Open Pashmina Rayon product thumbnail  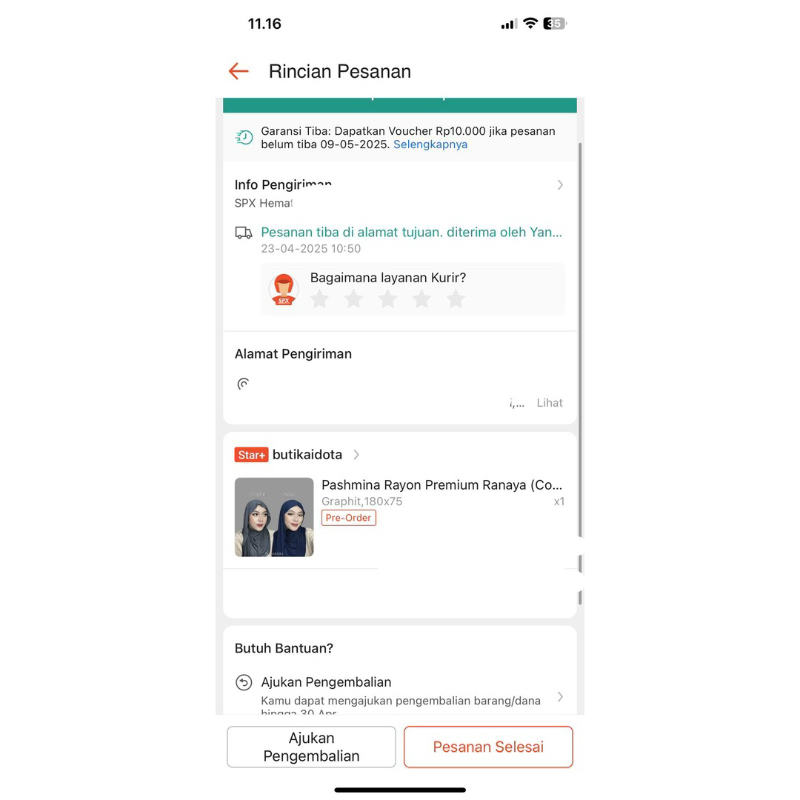tap(274, 517)
